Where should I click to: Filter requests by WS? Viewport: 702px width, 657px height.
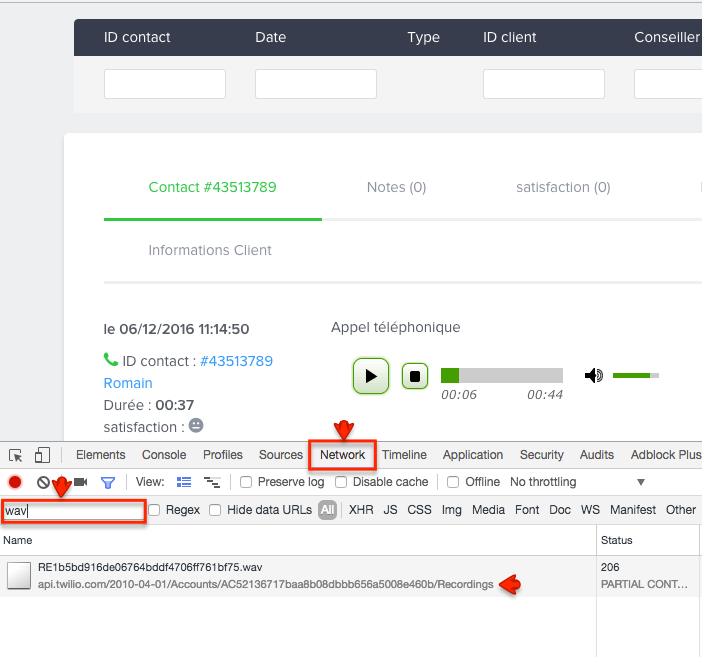(590, 510)
